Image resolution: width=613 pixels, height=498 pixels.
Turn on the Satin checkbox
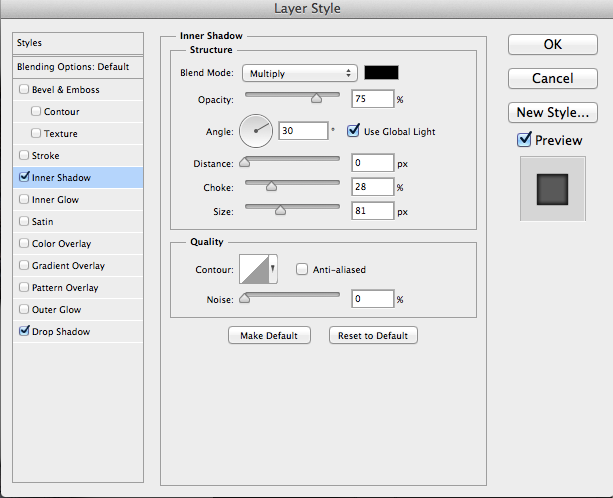(x=24, y=221)
